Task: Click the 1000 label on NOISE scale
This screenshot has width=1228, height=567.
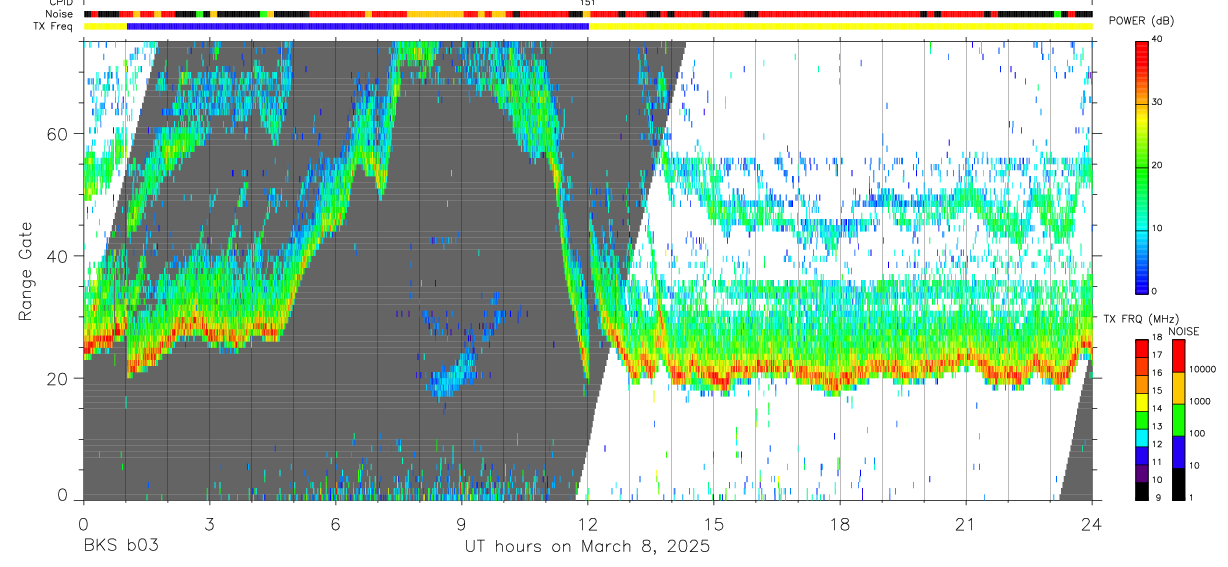Action: (1202, 401)
